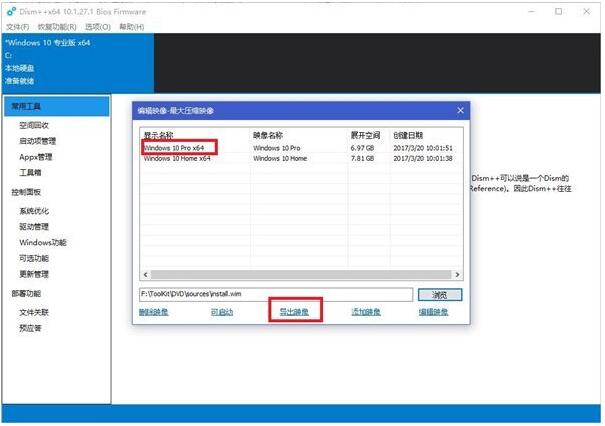Viewport: 605px width, 426px height.
Task: Open 文件关联 in the sidebar
Action: coord(34,313)
